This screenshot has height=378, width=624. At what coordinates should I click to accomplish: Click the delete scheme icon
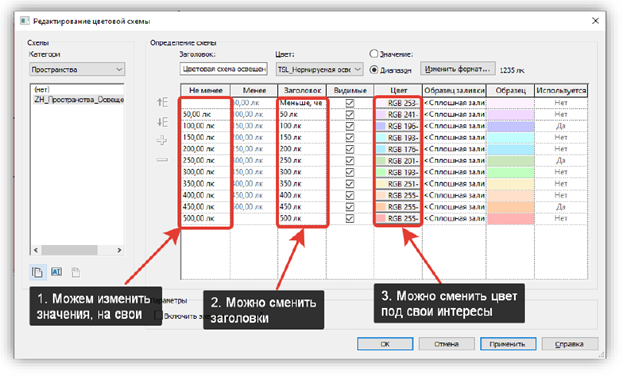[76, 273]
